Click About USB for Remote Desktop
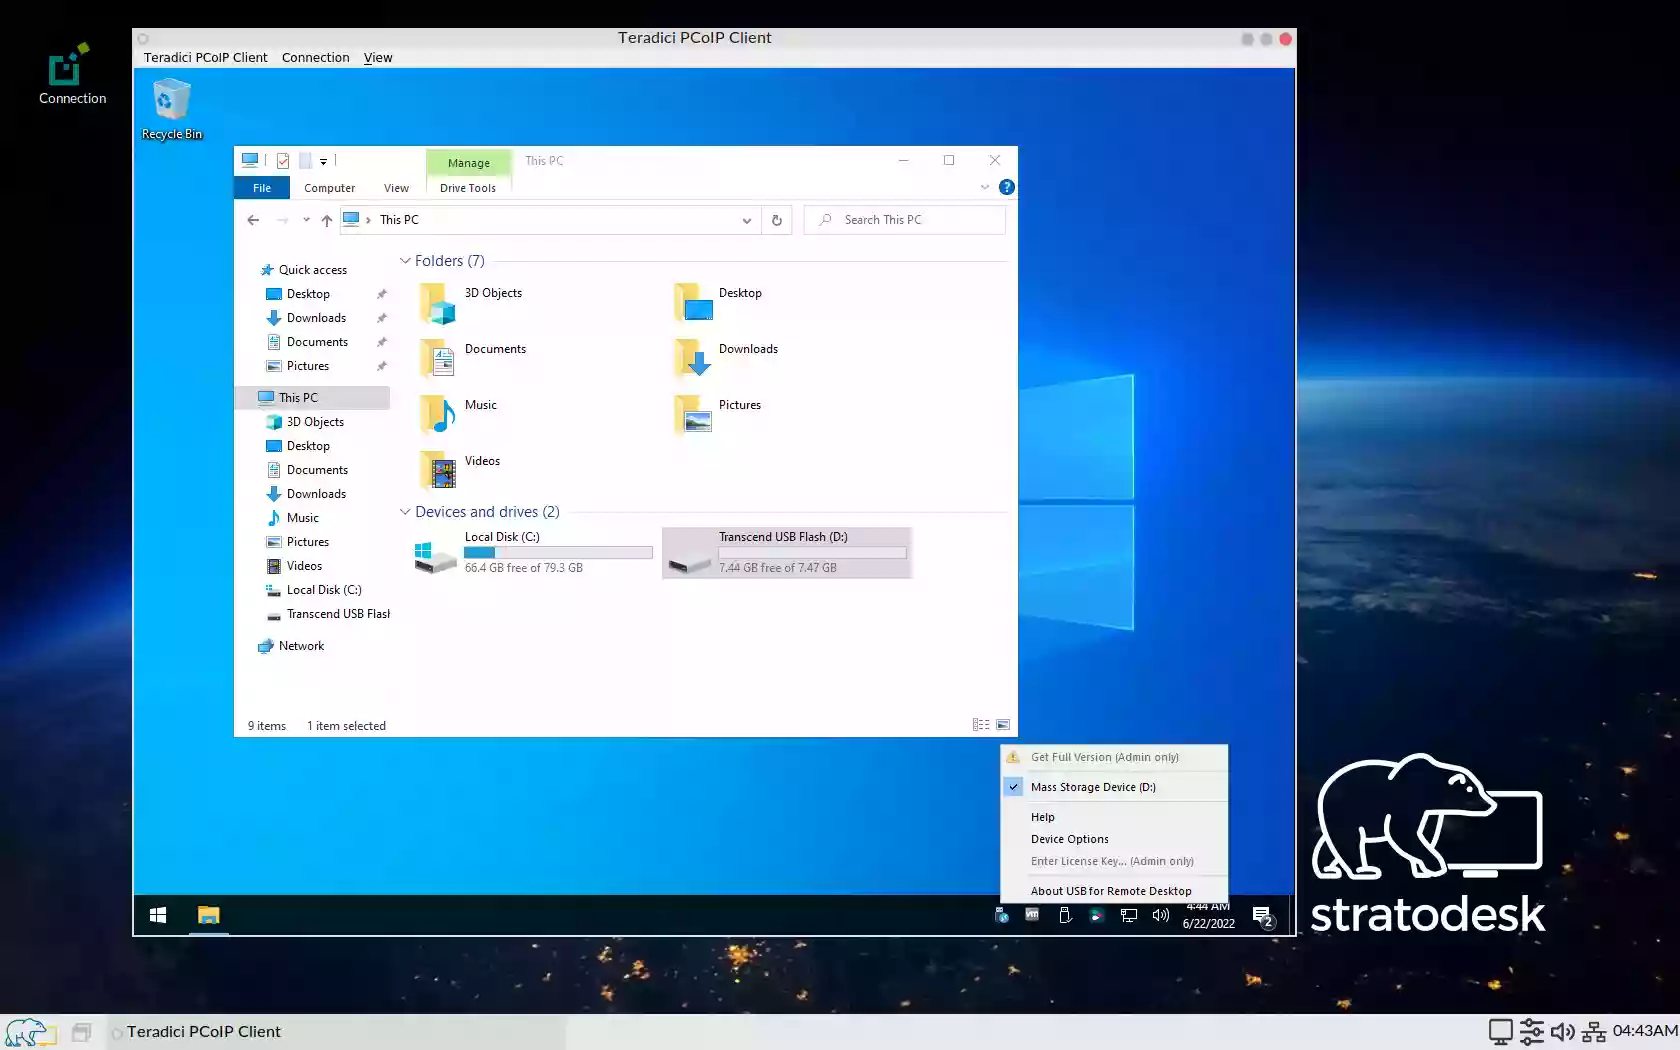1680x1050 pixels. click(x=1110, y=891)
